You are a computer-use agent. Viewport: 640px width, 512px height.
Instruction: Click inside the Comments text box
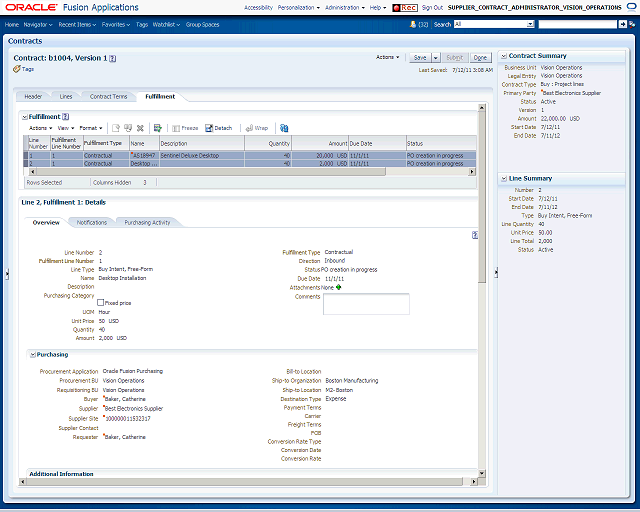[366, 304]
